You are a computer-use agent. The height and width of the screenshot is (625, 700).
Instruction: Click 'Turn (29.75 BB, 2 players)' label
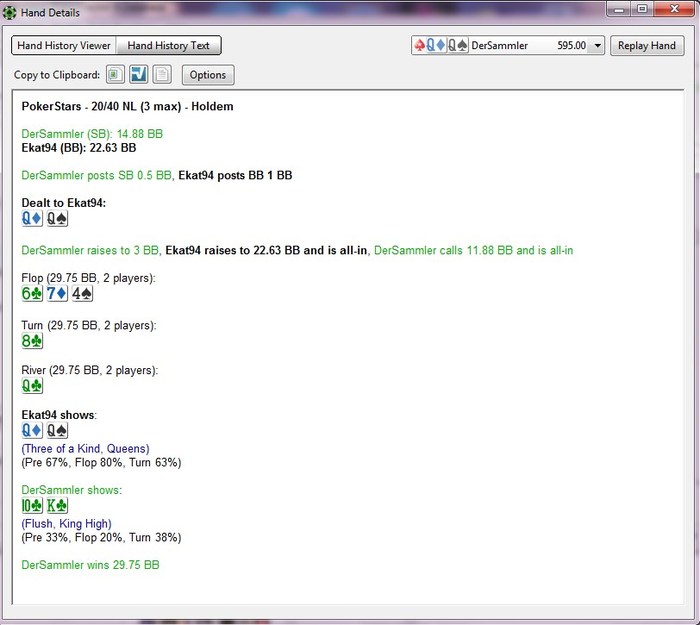point(89,325)
